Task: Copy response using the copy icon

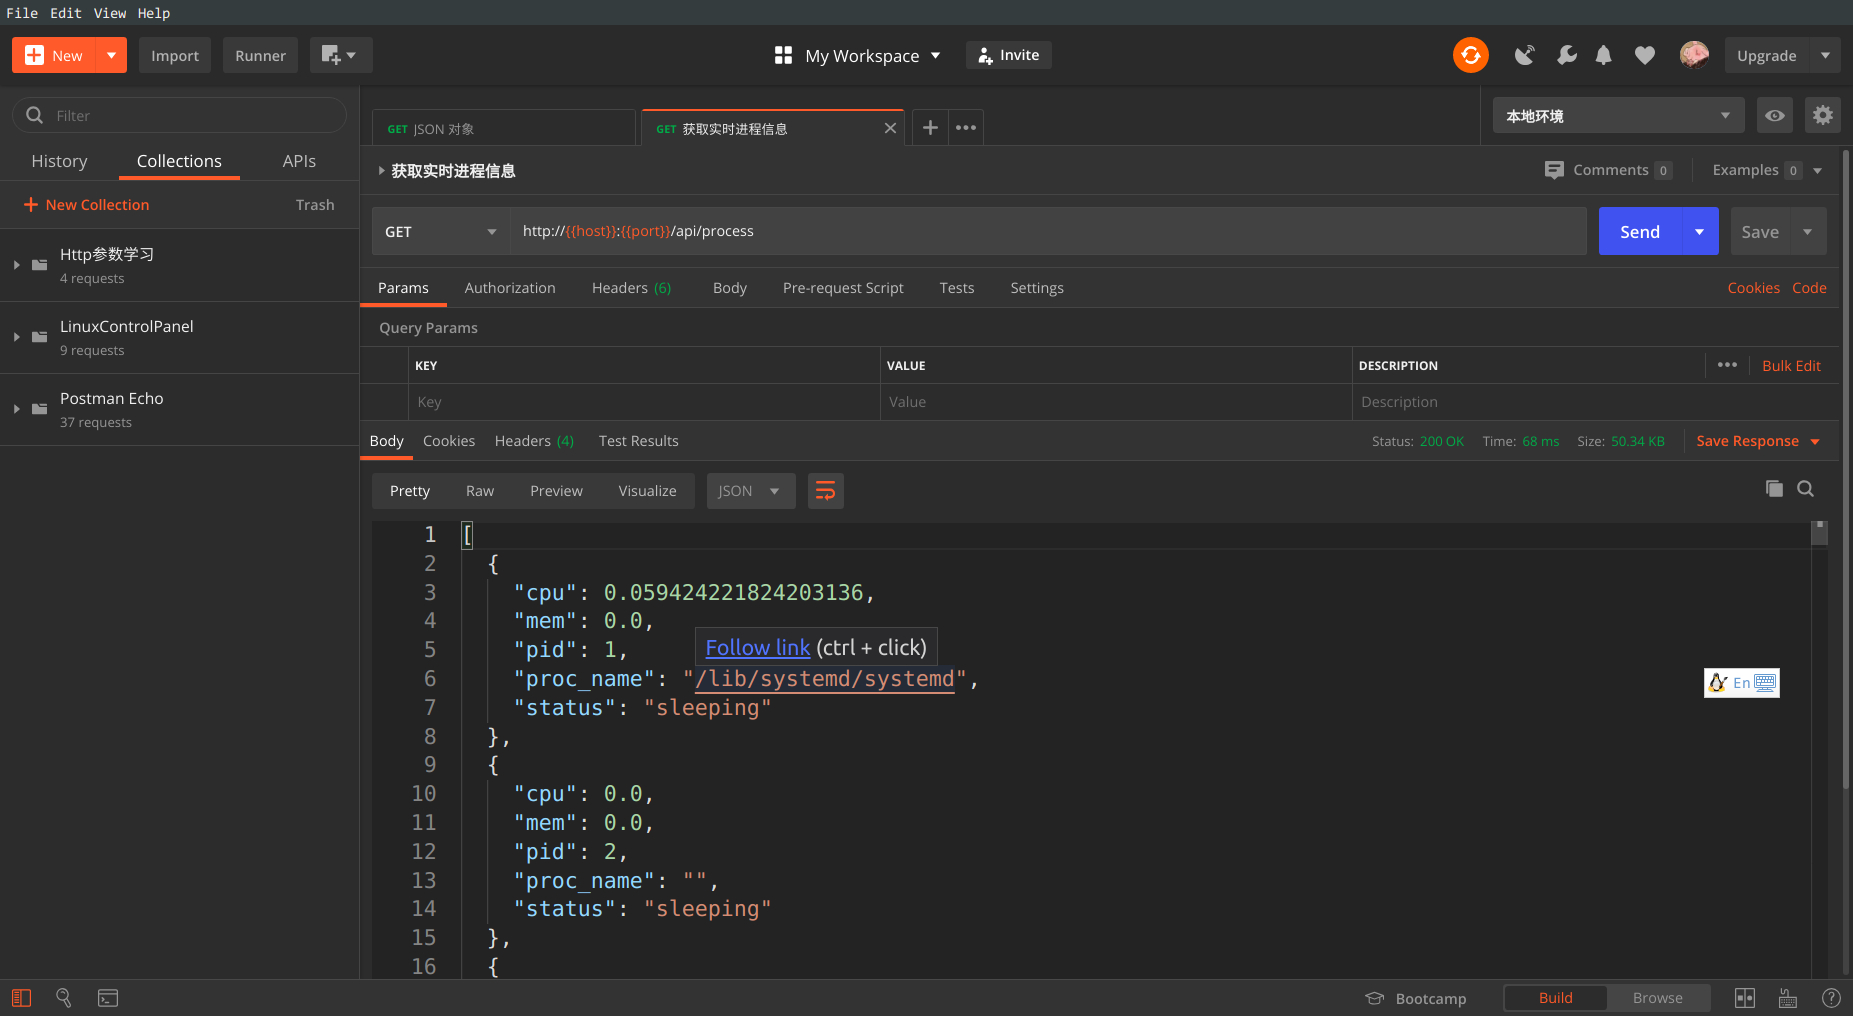Action: [x=1774, y=489]
